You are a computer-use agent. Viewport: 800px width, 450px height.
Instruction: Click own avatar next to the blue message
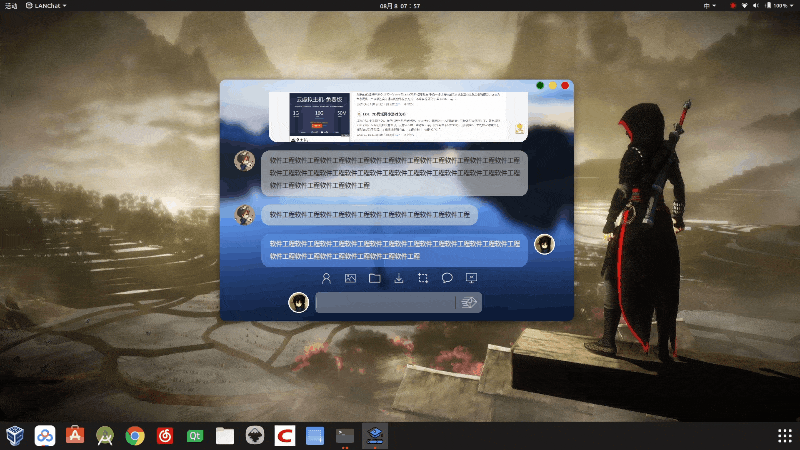pos(544,244)
